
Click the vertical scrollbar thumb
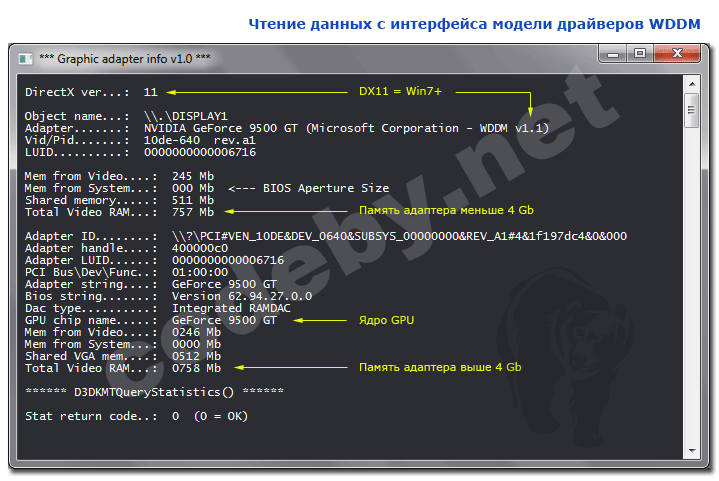(x=691, y=110)
